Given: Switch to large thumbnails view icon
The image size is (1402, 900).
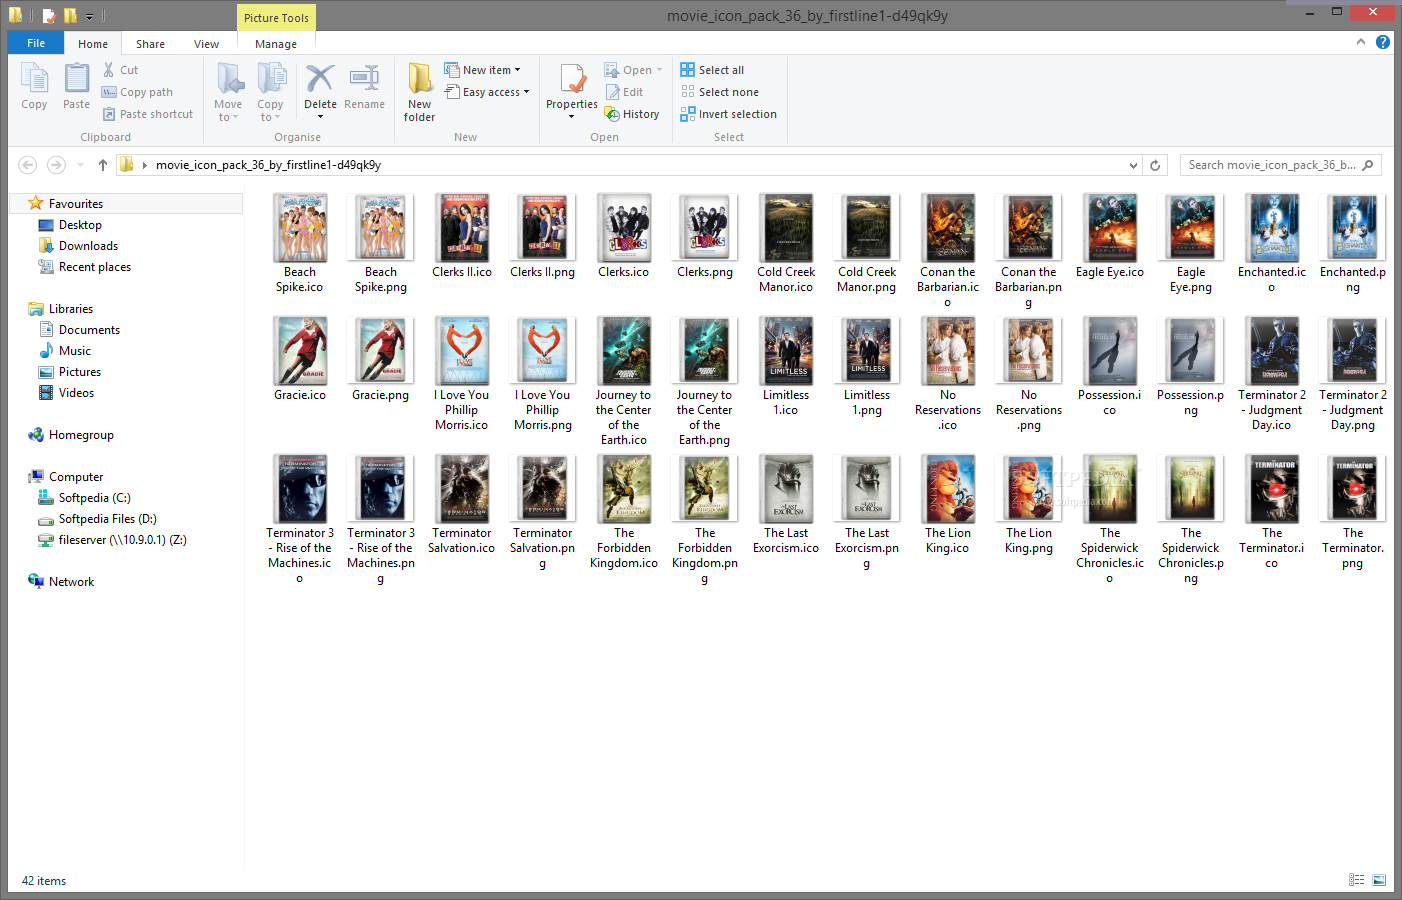Looking at the screenshot, I should click(1379, 880).
